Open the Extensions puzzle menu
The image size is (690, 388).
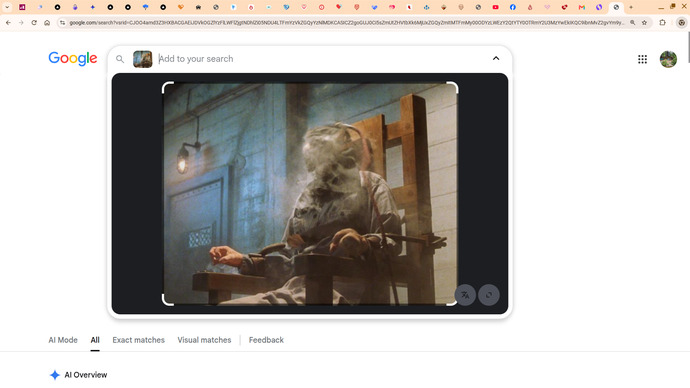(x=662, y=23)
